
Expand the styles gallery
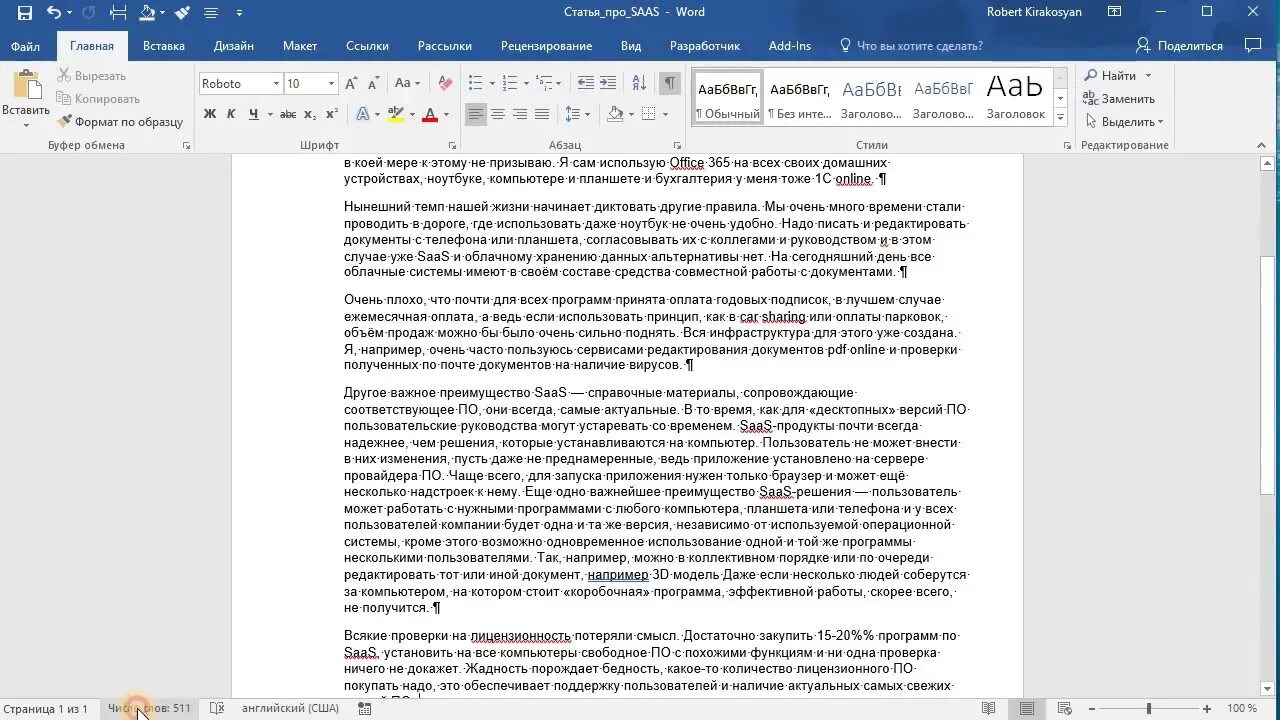click(x=1060, y=116)
